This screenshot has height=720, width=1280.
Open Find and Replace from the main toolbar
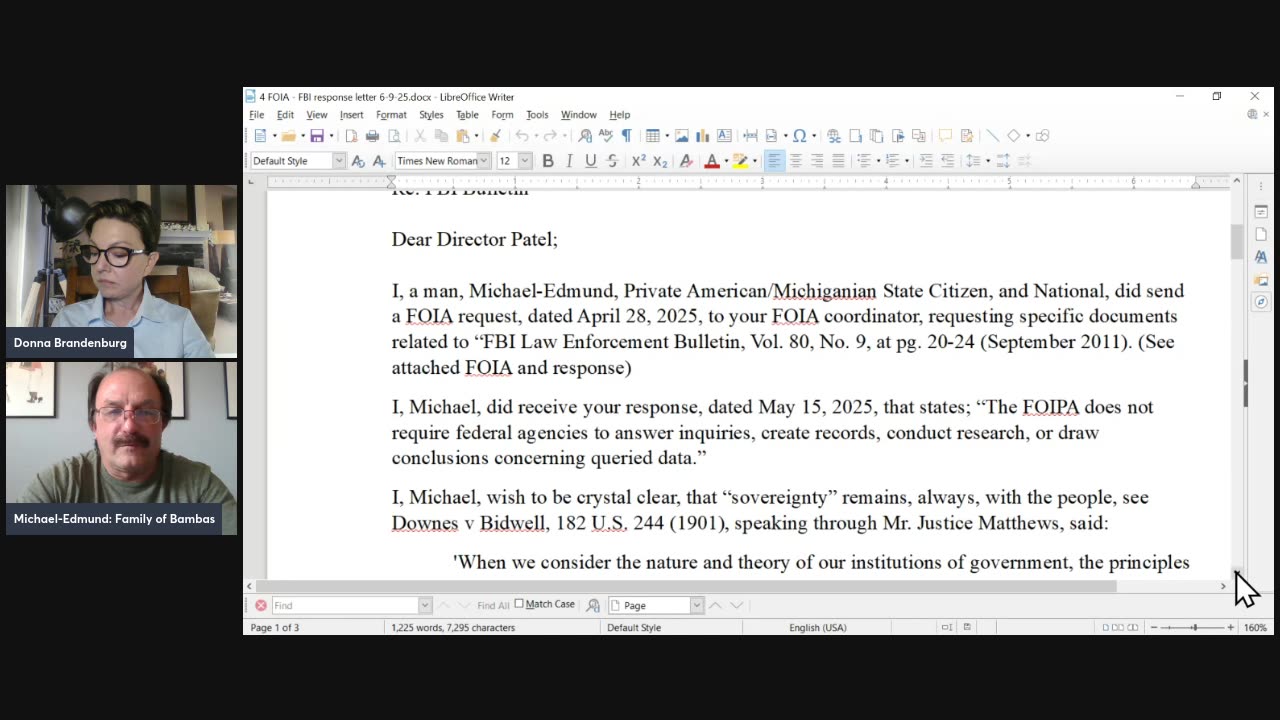coord(585,136)
